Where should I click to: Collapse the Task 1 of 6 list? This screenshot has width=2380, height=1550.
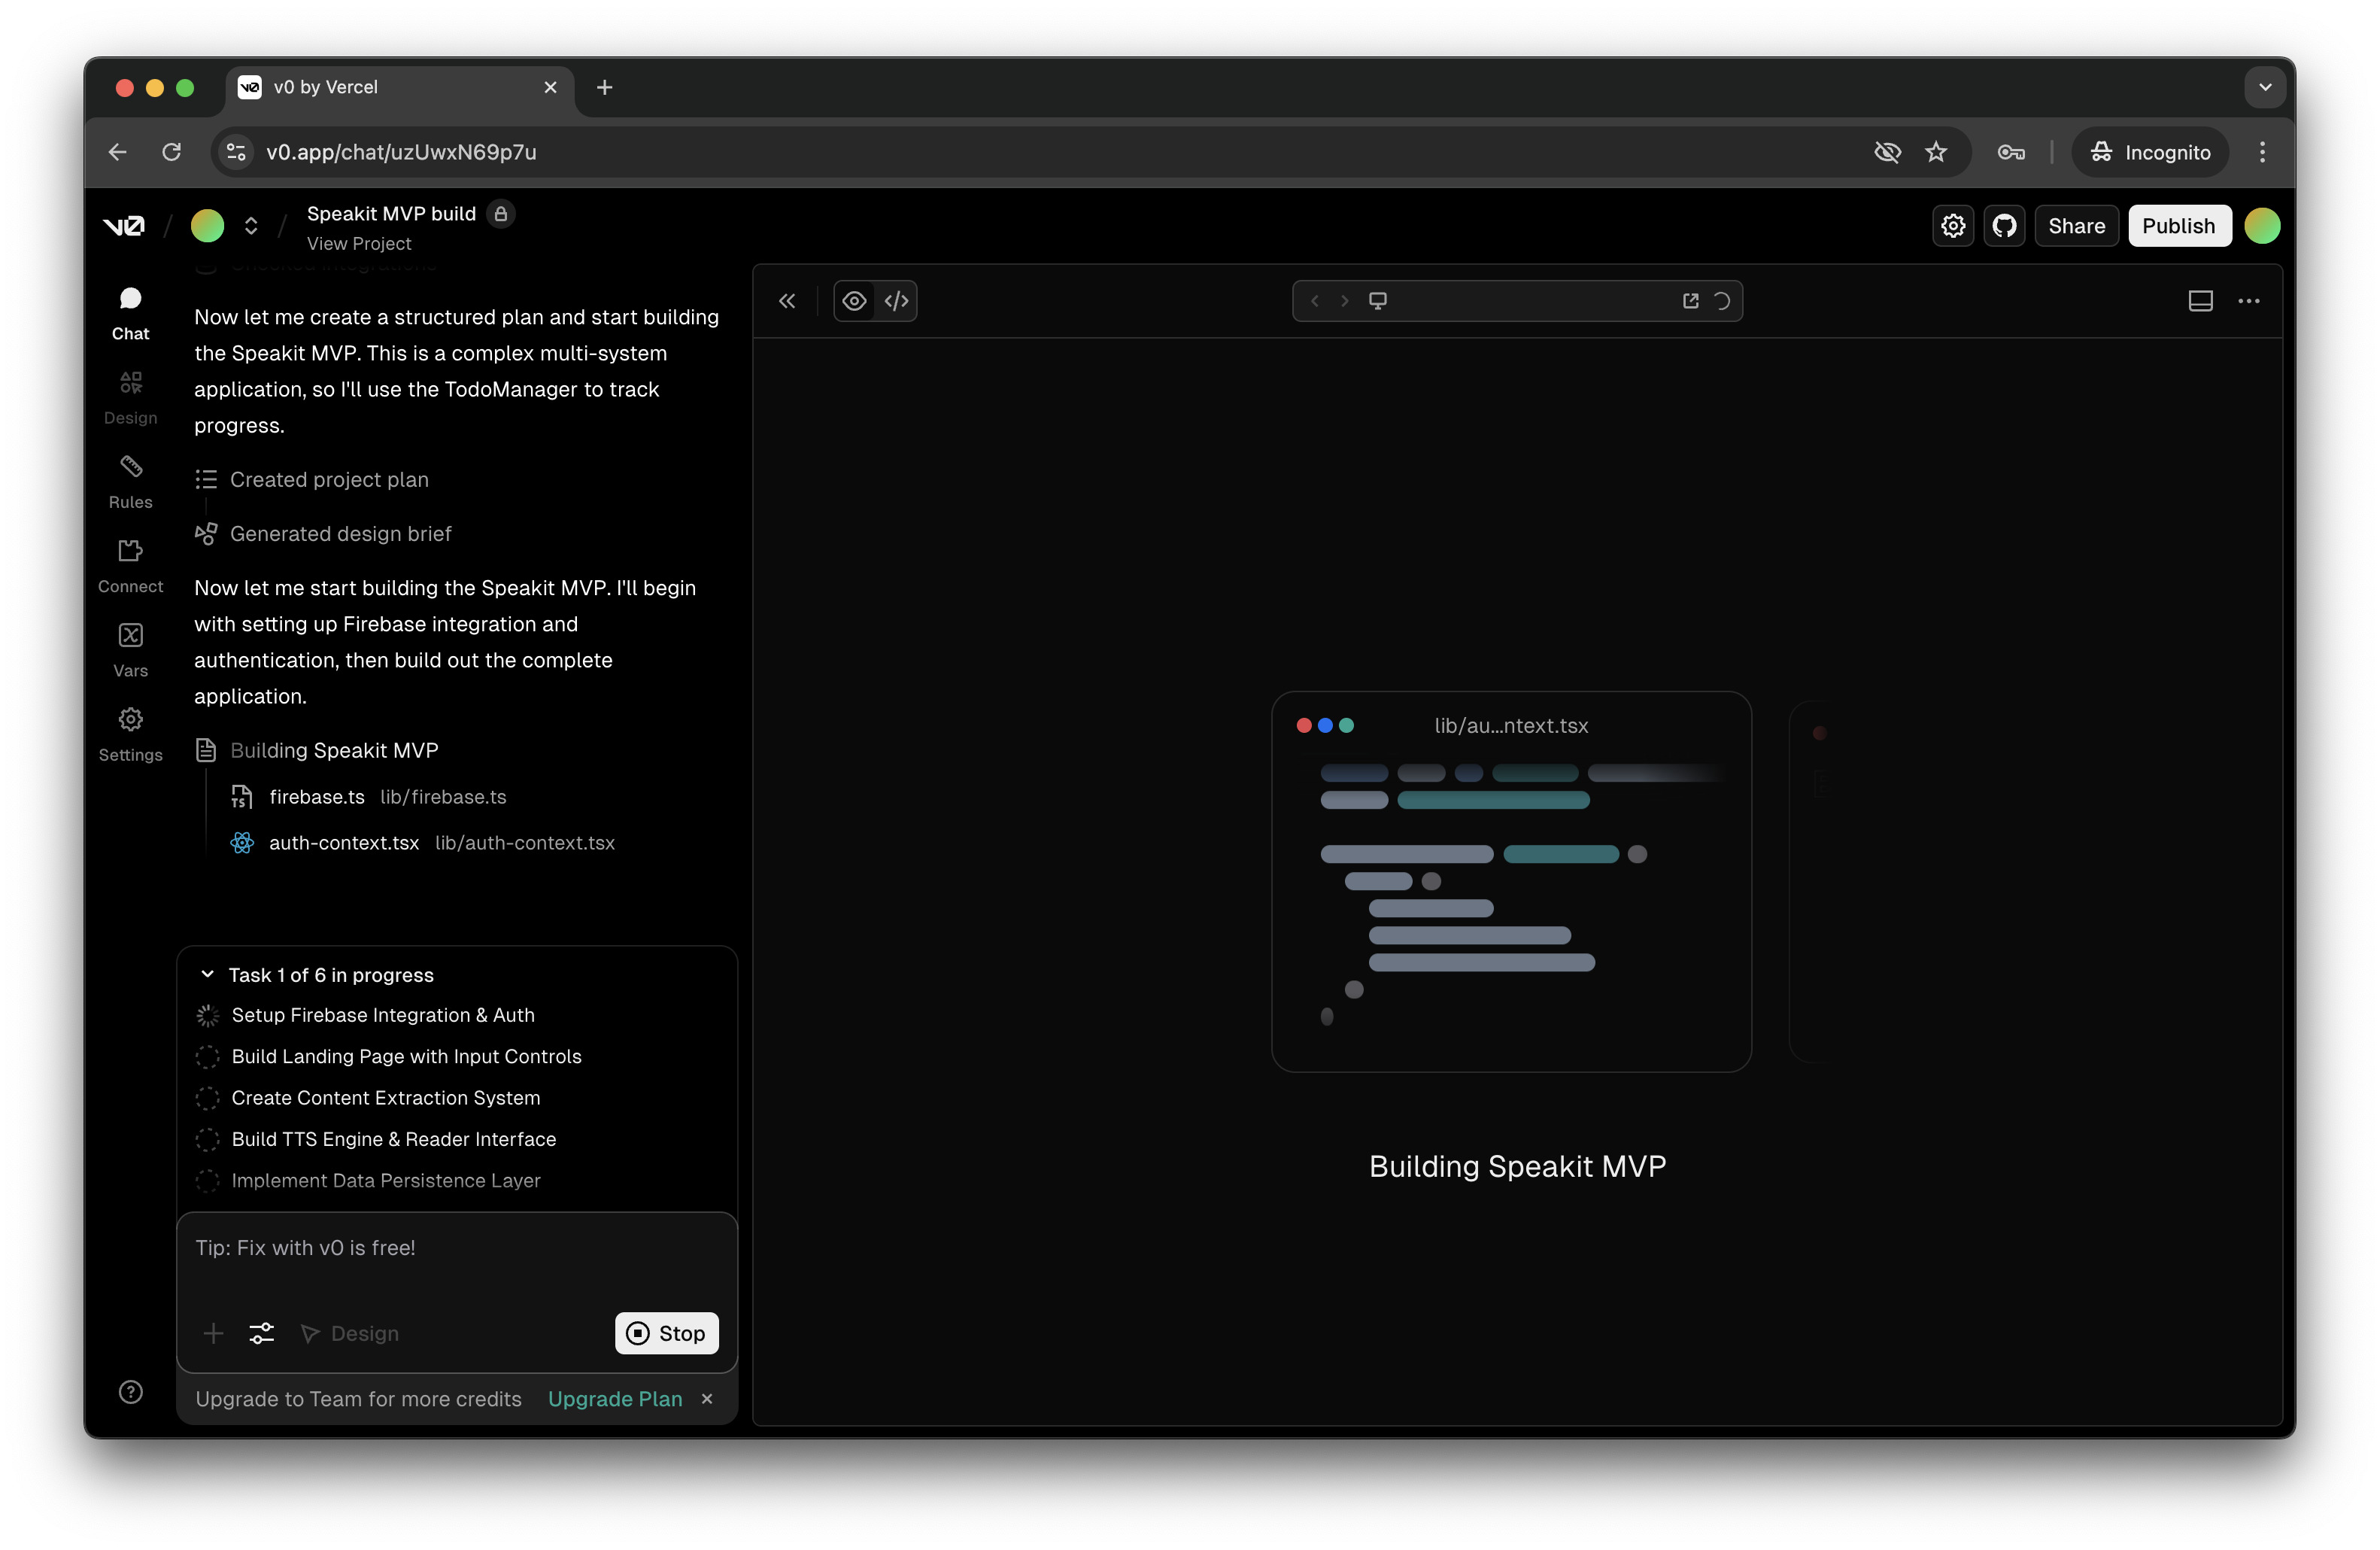(207, 974)
